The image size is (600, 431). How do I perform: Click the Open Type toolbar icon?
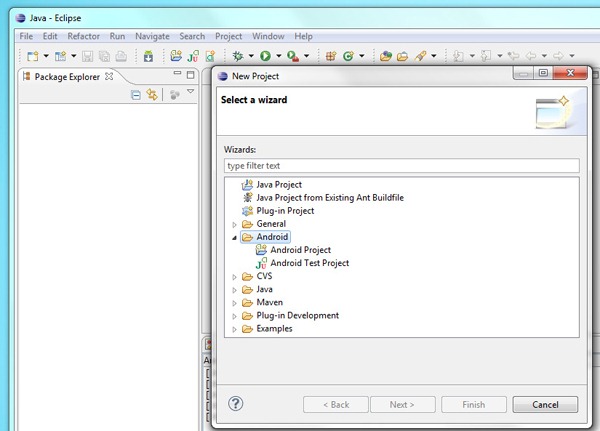386,56
